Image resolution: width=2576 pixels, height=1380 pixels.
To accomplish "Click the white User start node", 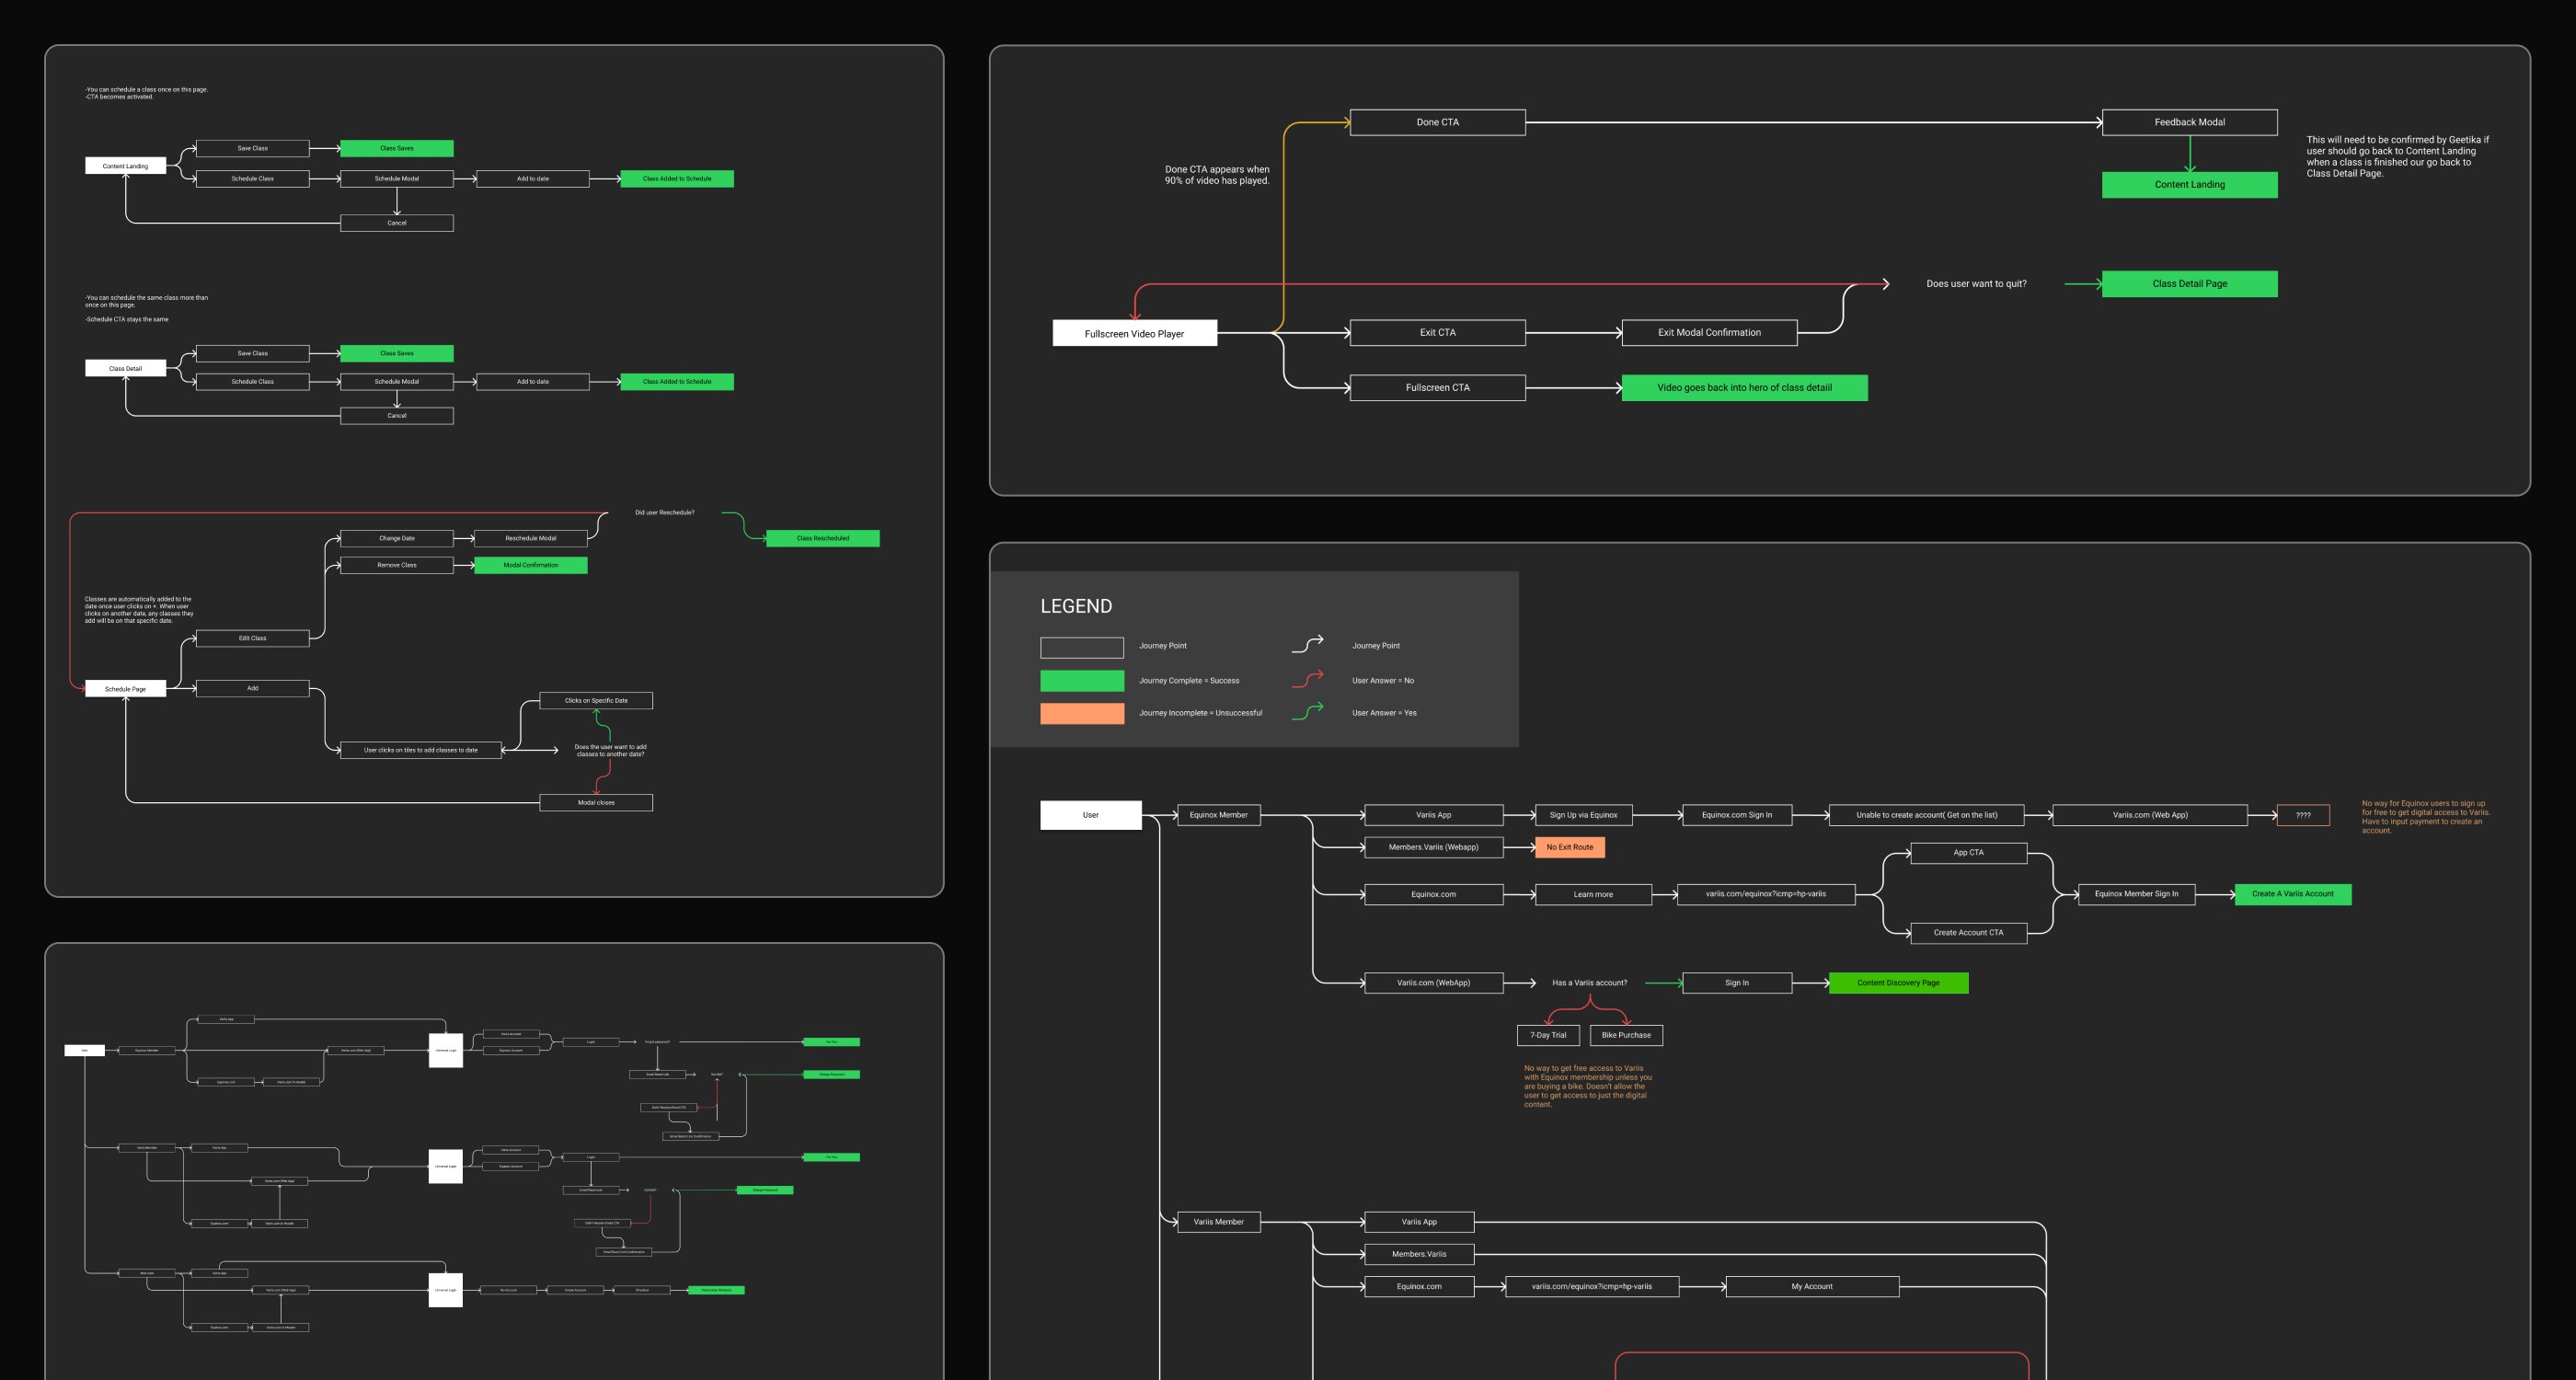I will click(x=1090, y=815).
